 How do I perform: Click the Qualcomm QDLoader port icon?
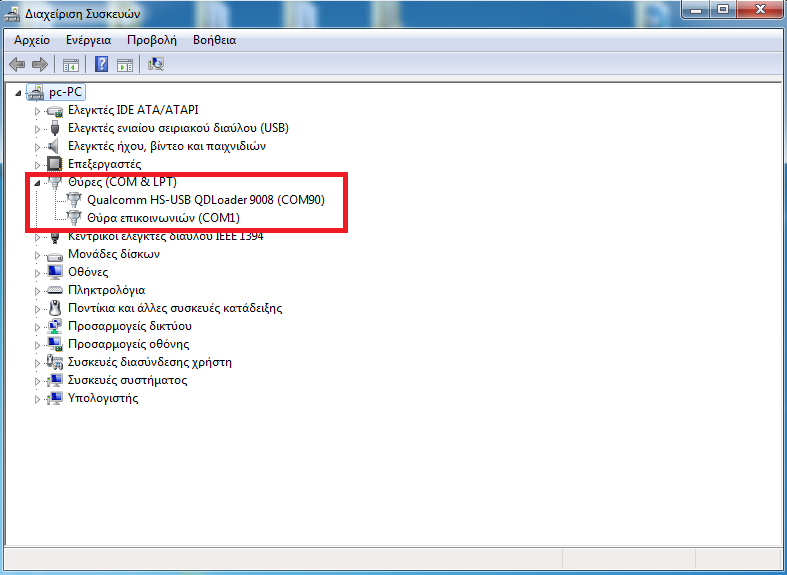tap(74, 200)
